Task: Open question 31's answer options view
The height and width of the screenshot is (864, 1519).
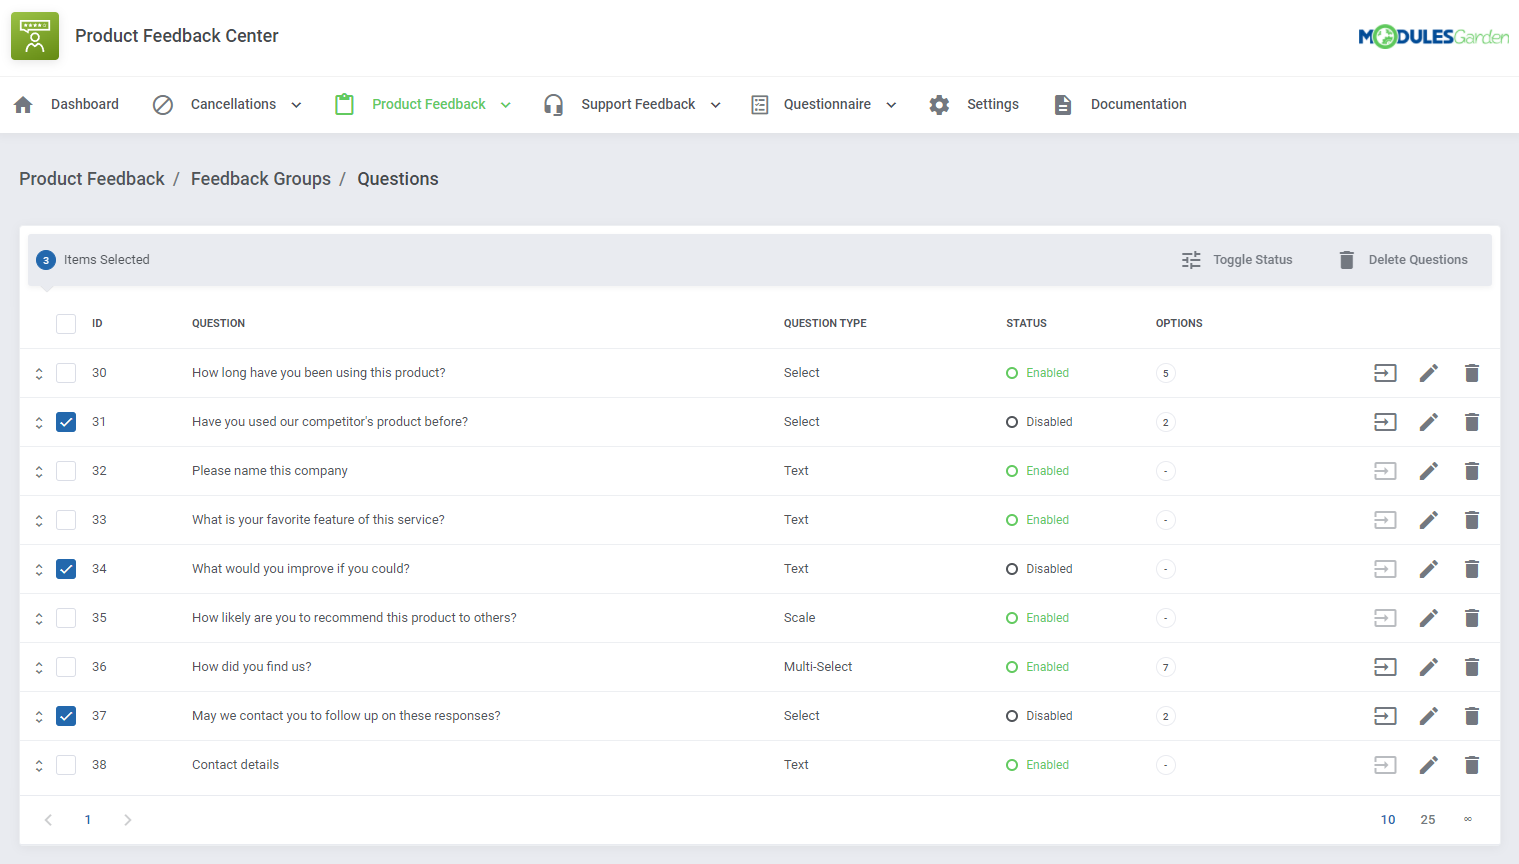Action: point(1385,421)
